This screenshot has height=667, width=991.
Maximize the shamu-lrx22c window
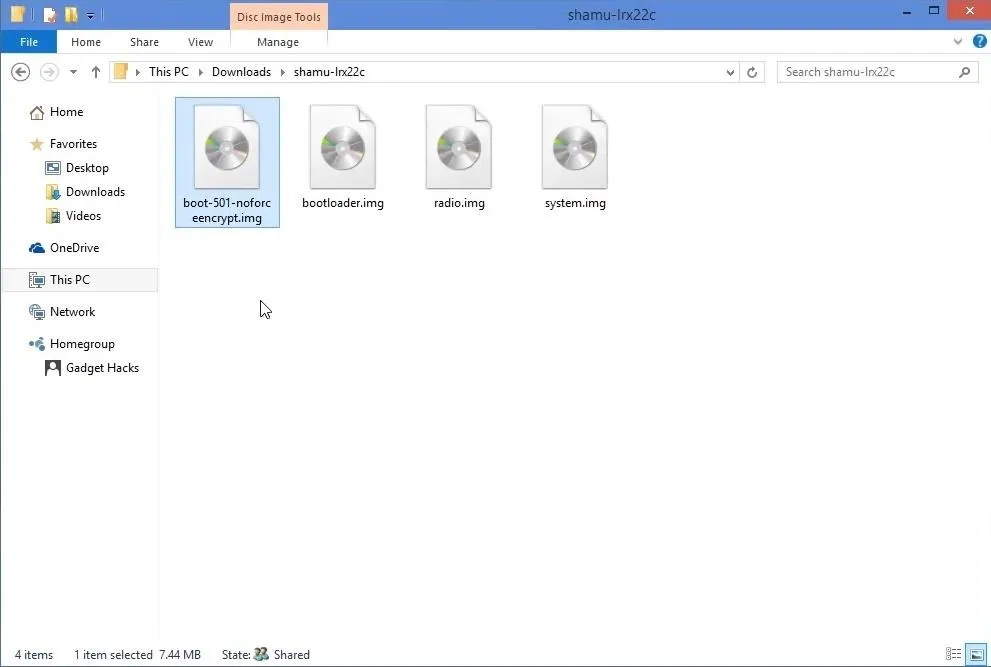pos(933,11)
